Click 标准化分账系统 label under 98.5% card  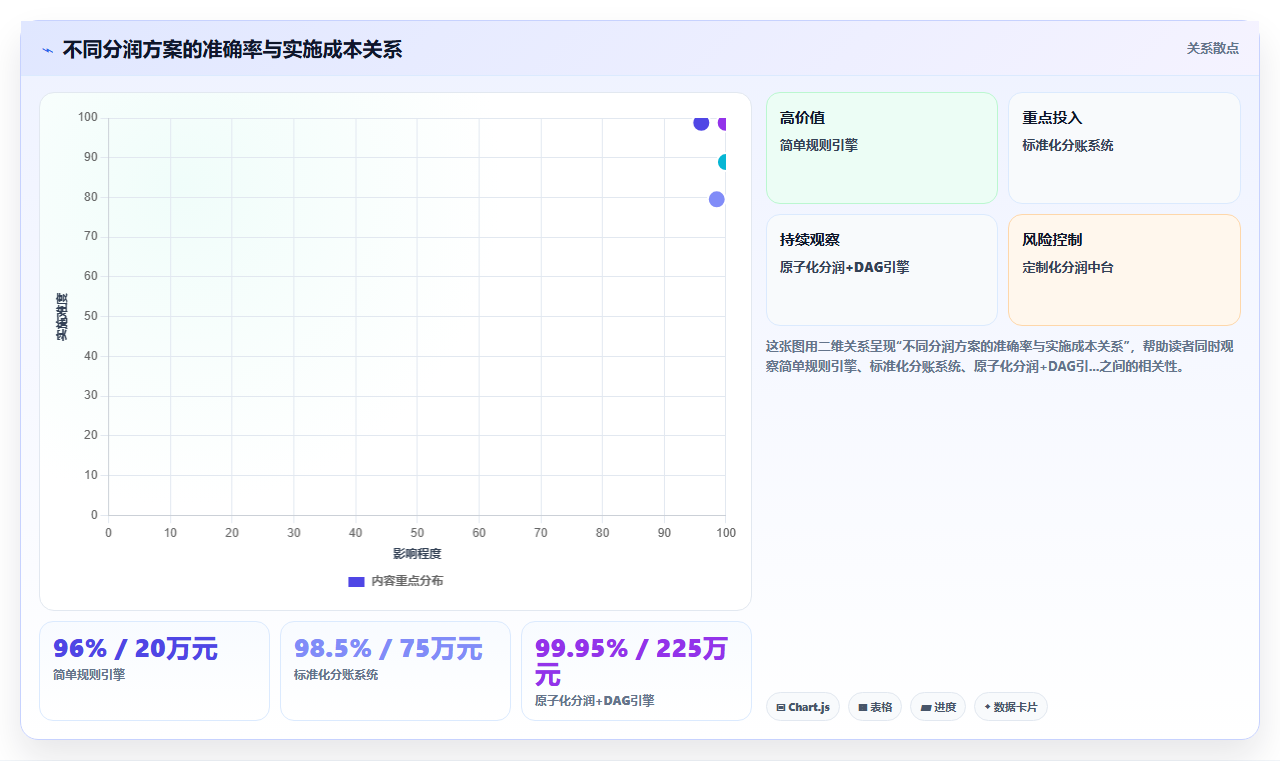click(336, 675)
